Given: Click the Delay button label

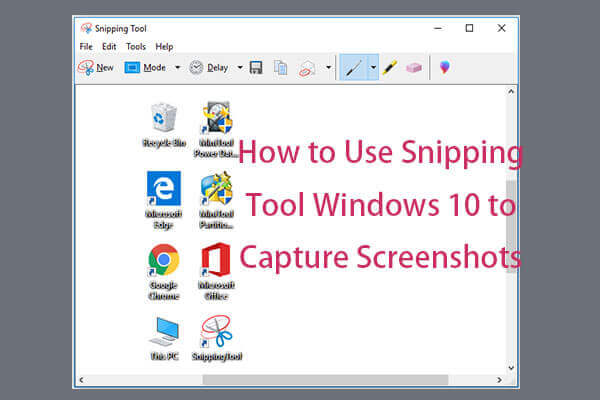Looking at the screenshot, I should 218,68.
